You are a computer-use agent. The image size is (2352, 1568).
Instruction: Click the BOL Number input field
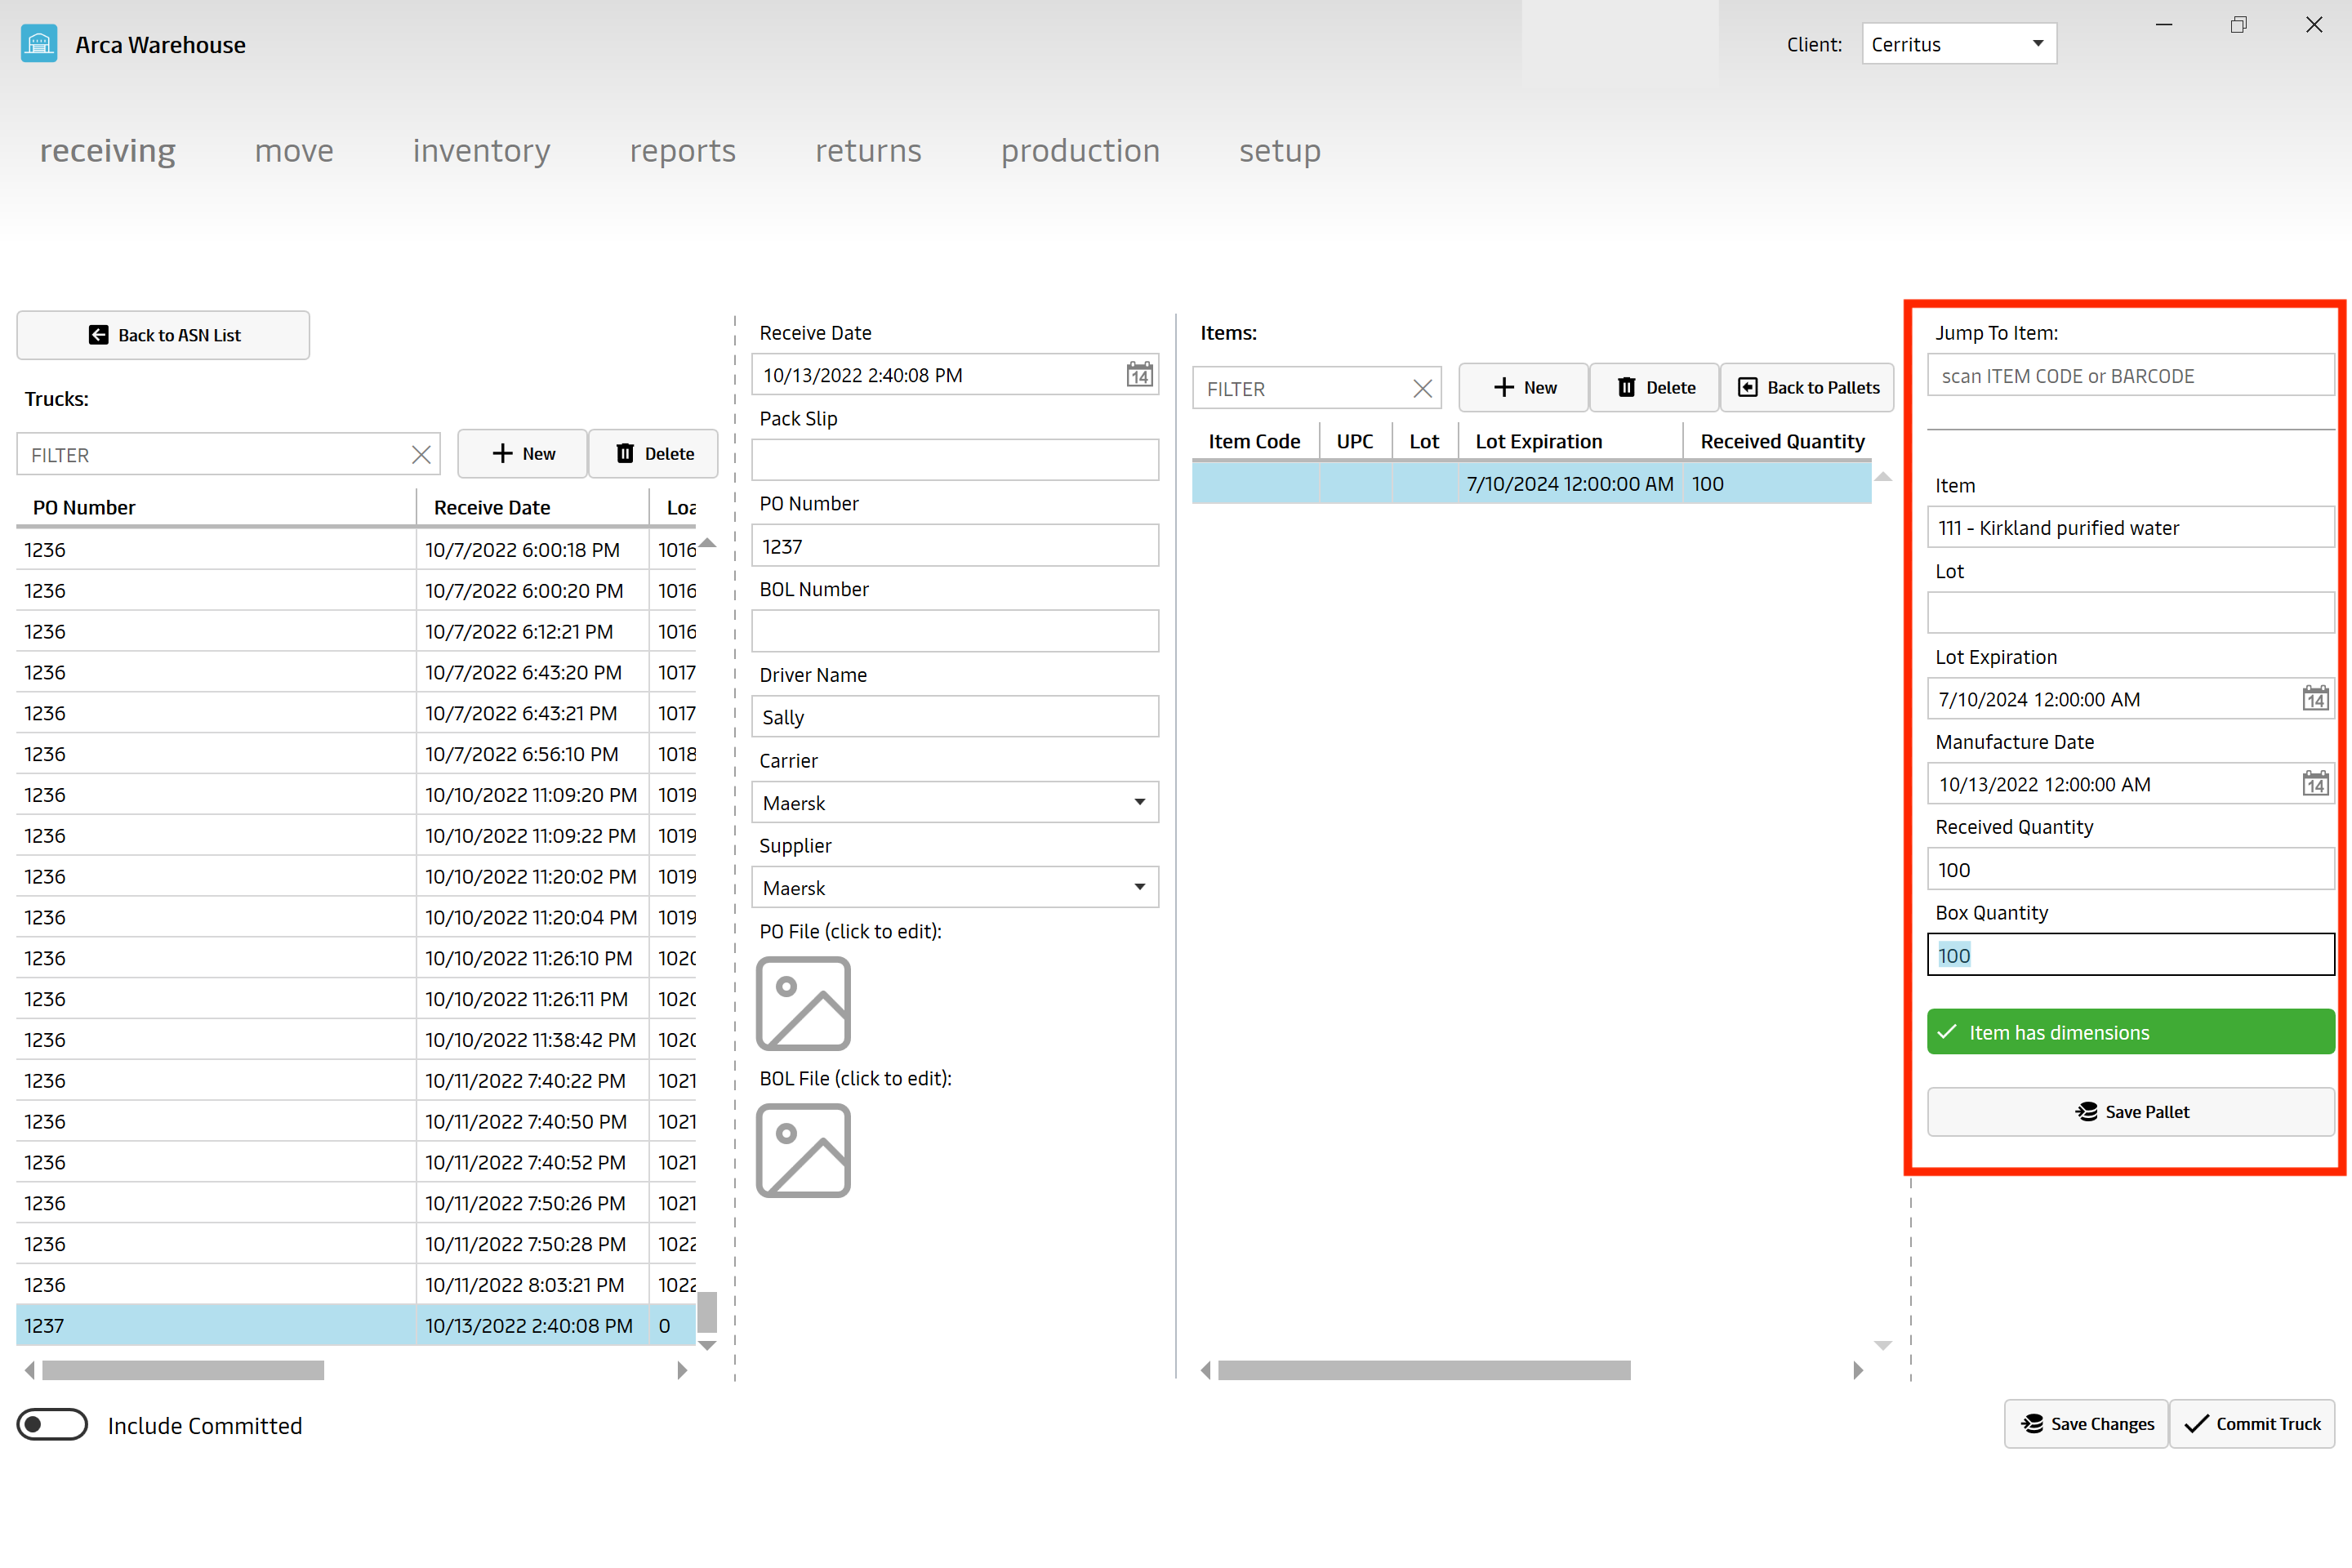click(955, 631)
